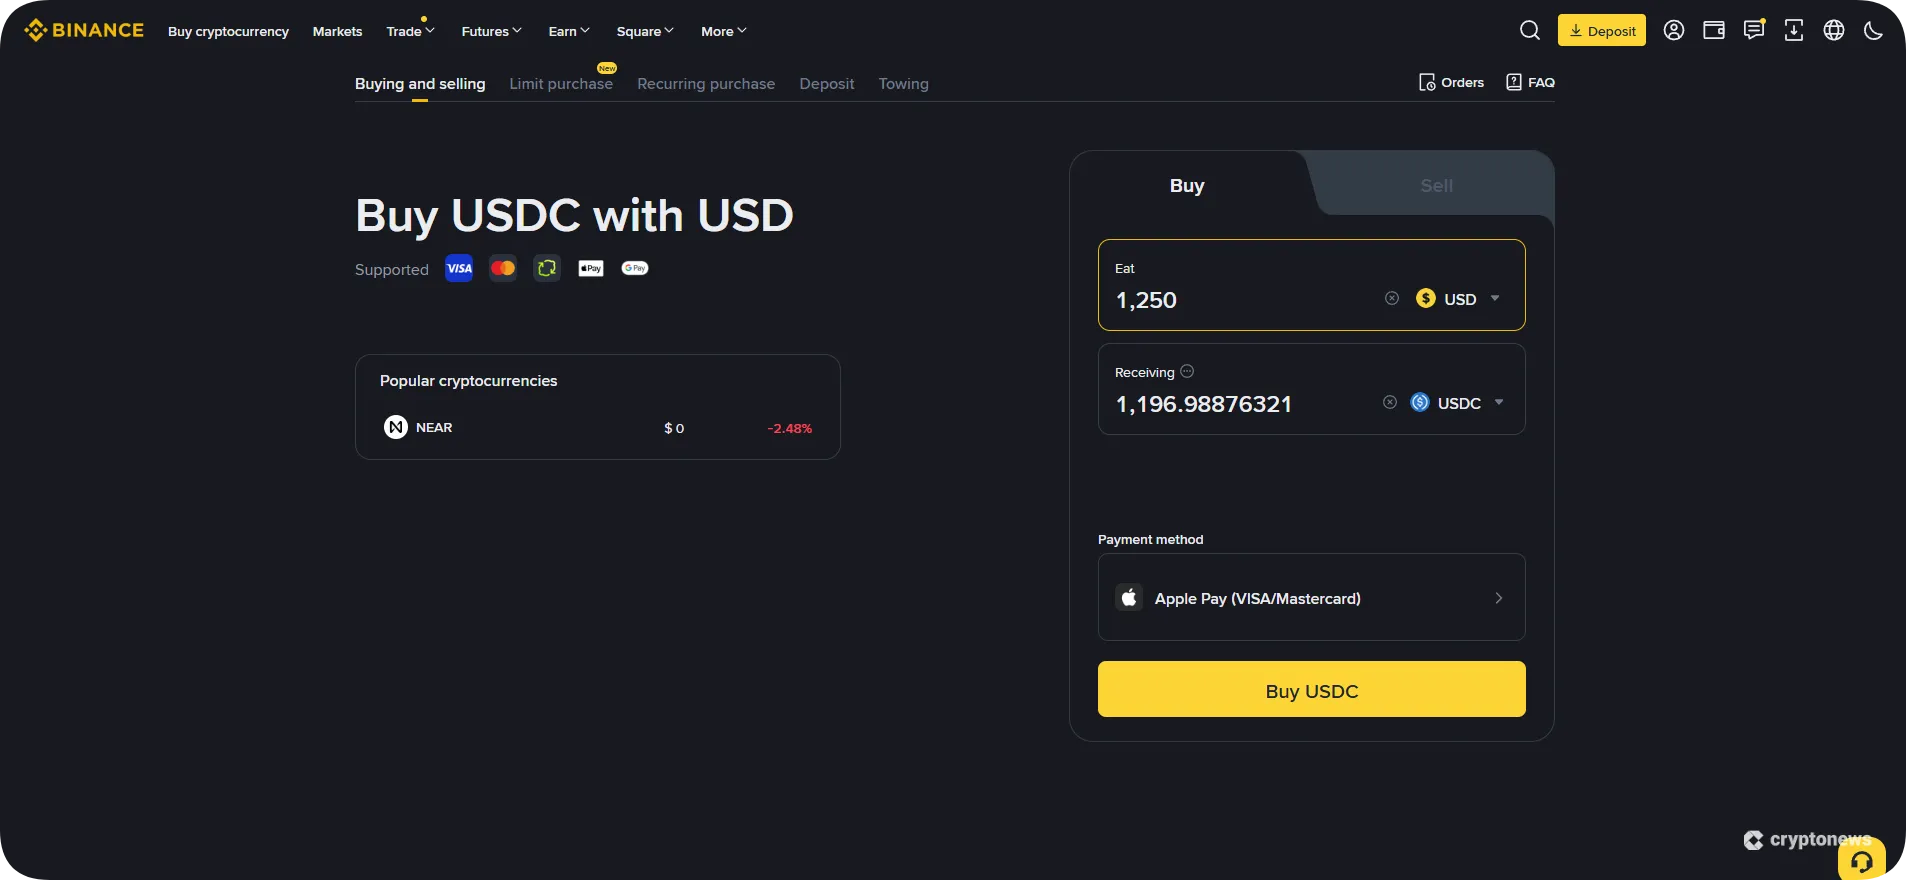Open USD currency dropdown

[x=1458, y=298]
